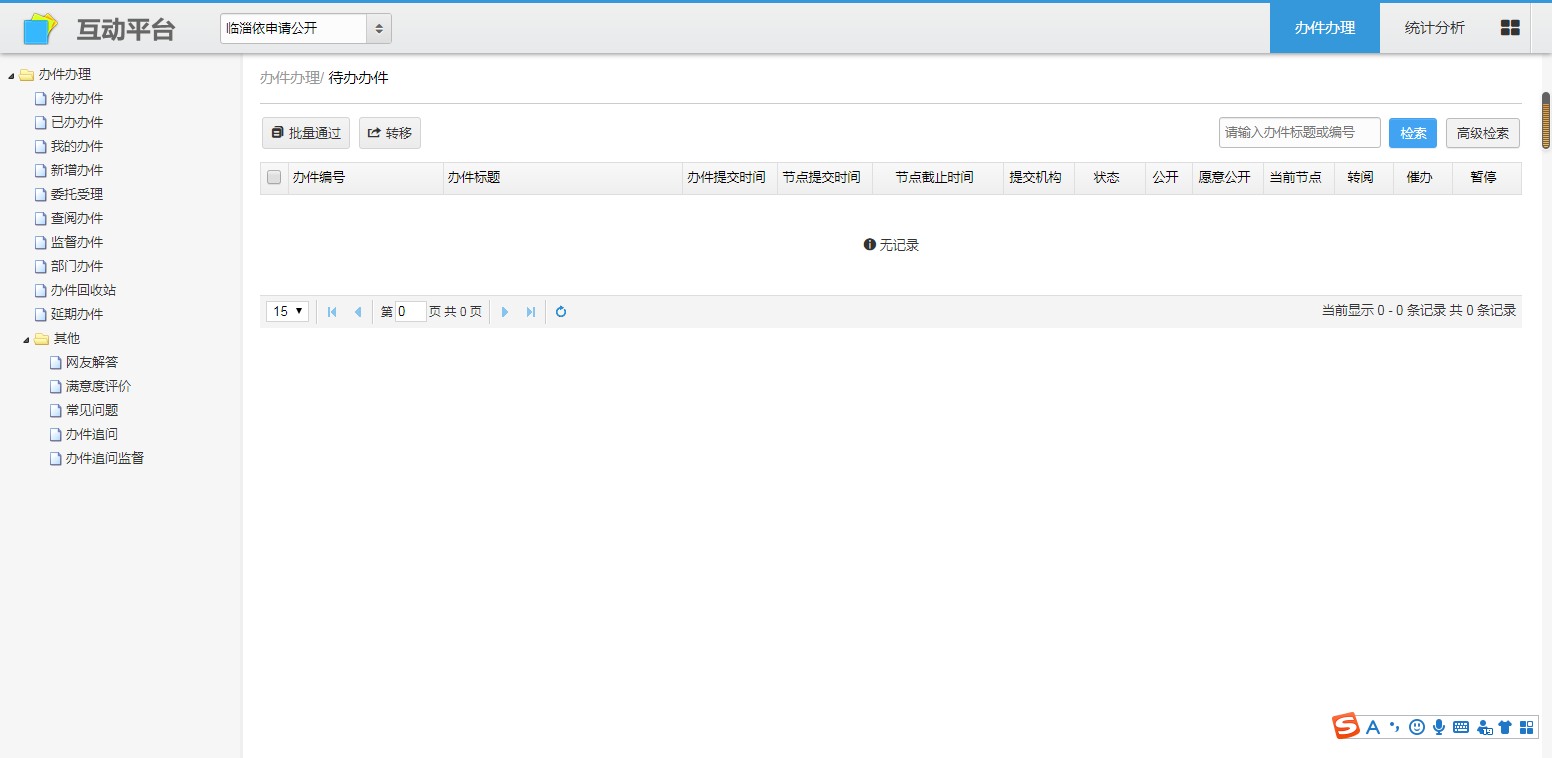Open 高级检索 advanced search
The image size is (1552, 758).
[x=1482, y=133]
